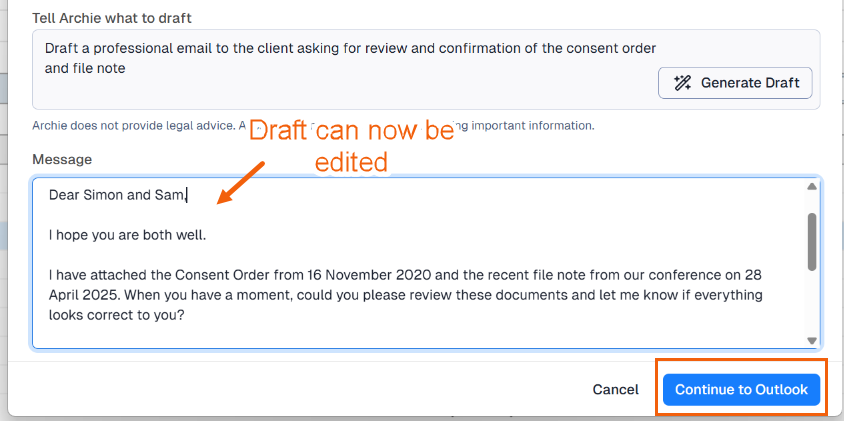The height and width of the screenshot is (421, 844).
Task: Place cursor in 'I hope you are both well.'
Action: tap(128, 235)
